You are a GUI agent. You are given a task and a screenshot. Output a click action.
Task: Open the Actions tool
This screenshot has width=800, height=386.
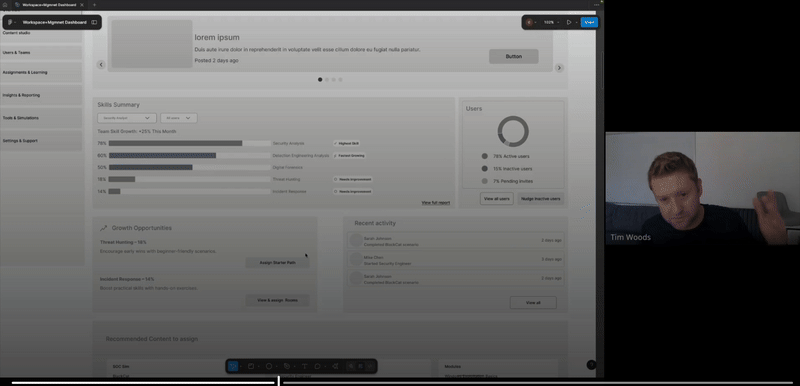pyautogui.click(x=335, y=366)
